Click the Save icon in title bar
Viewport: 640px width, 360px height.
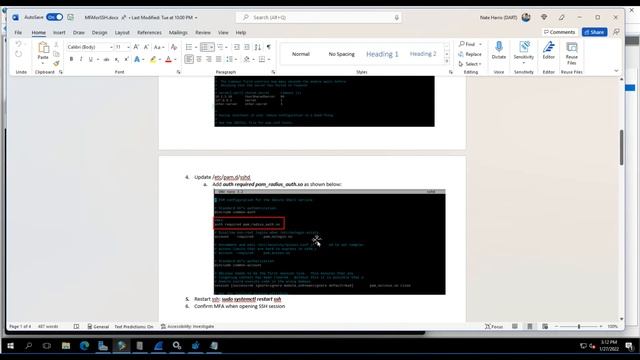pos(71,17)
